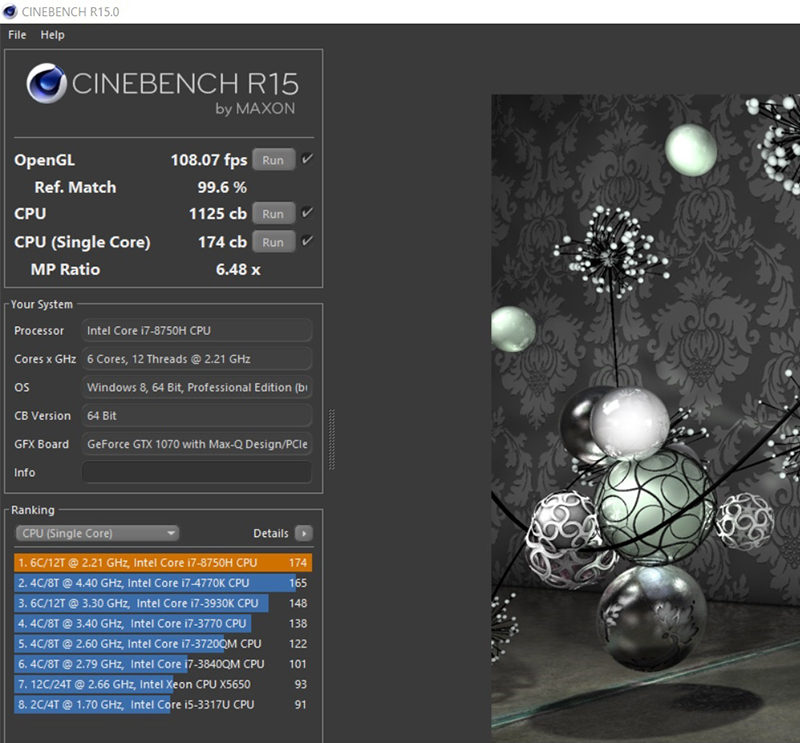Click the panel splitter grip handle
Image resolution: width=800 pixels, height=743 pixels.
(332, 439)
